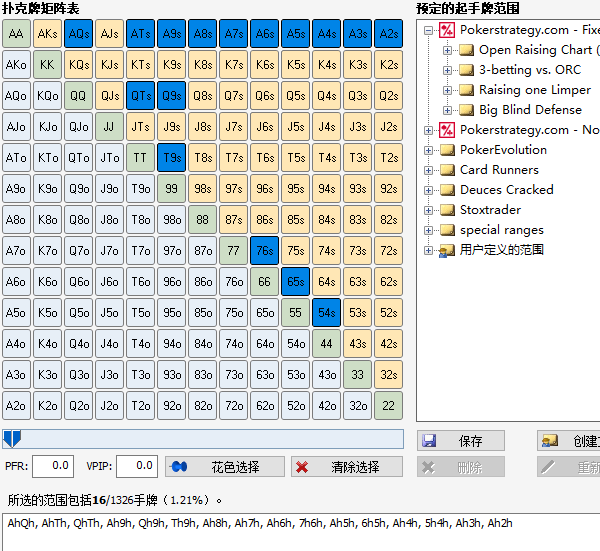Click the Card Runners folder icon
The height and width of the screenshot is (551, 600).
(447, 170)
